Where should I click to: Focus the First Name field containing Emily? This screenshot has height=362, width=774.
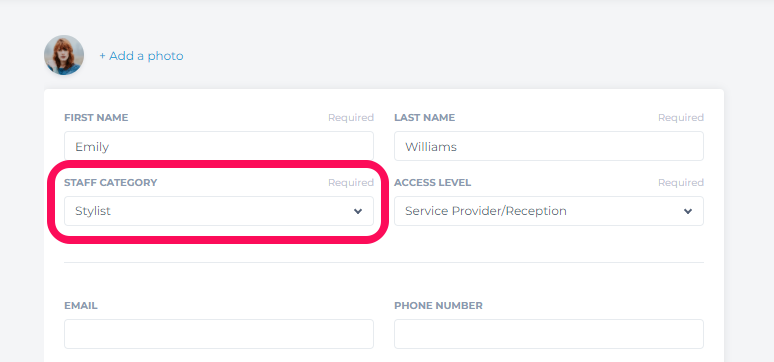click(219, 146)
